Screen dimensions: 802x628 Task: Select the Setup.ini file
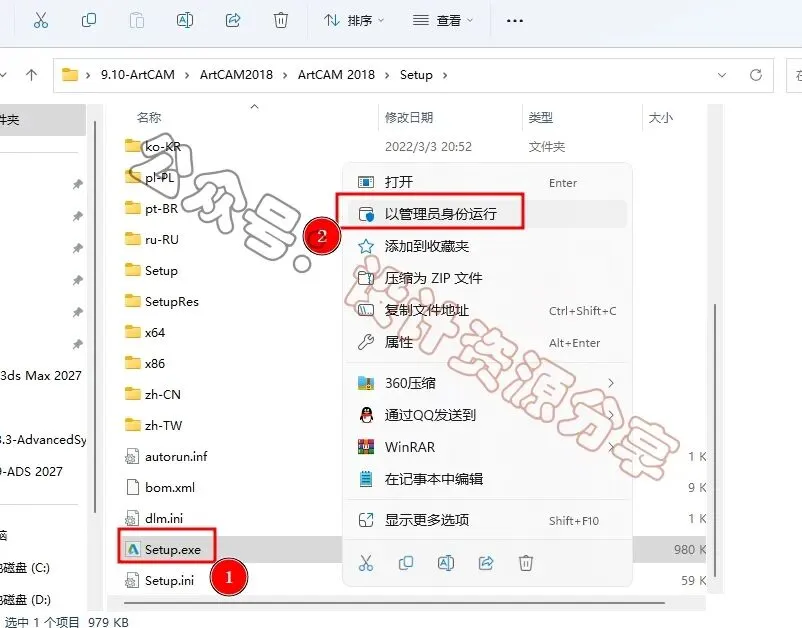pyautogui.click(x=169, y=580)
